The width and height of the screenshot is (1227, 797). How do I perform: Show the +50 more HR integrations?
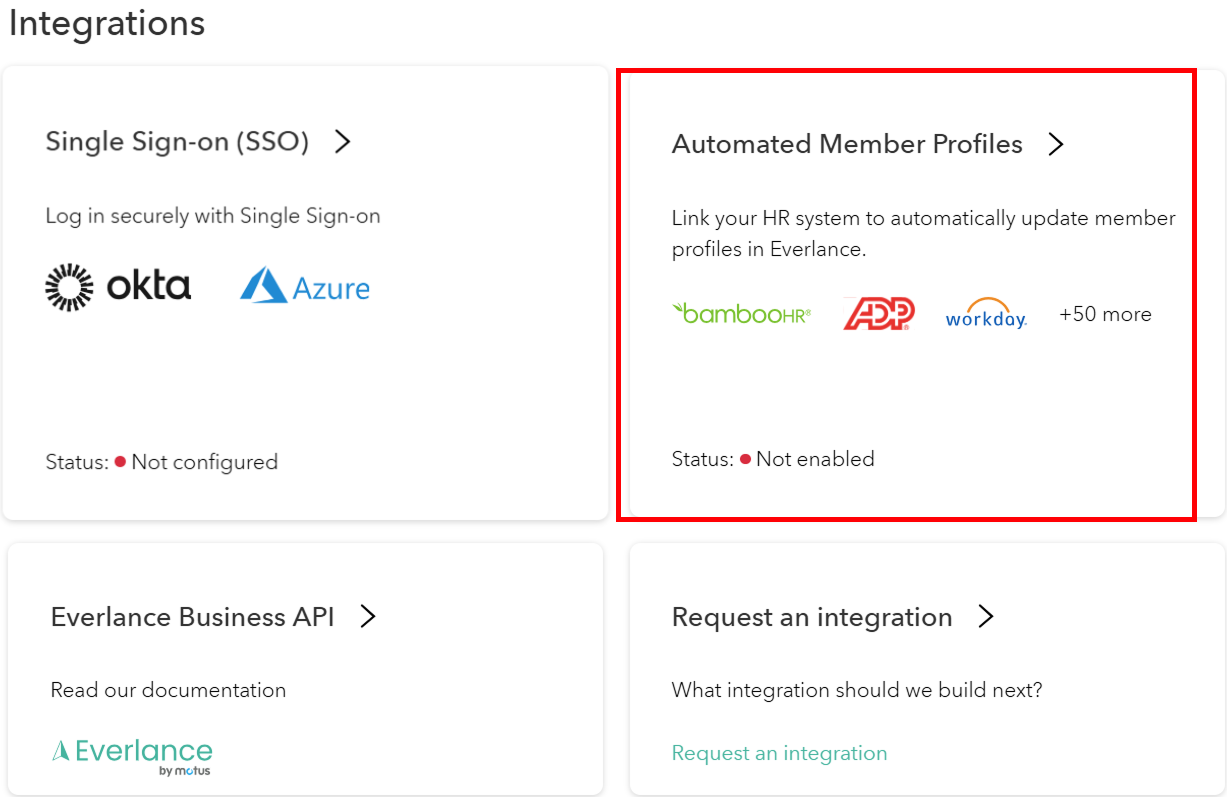coord(1105,314)
